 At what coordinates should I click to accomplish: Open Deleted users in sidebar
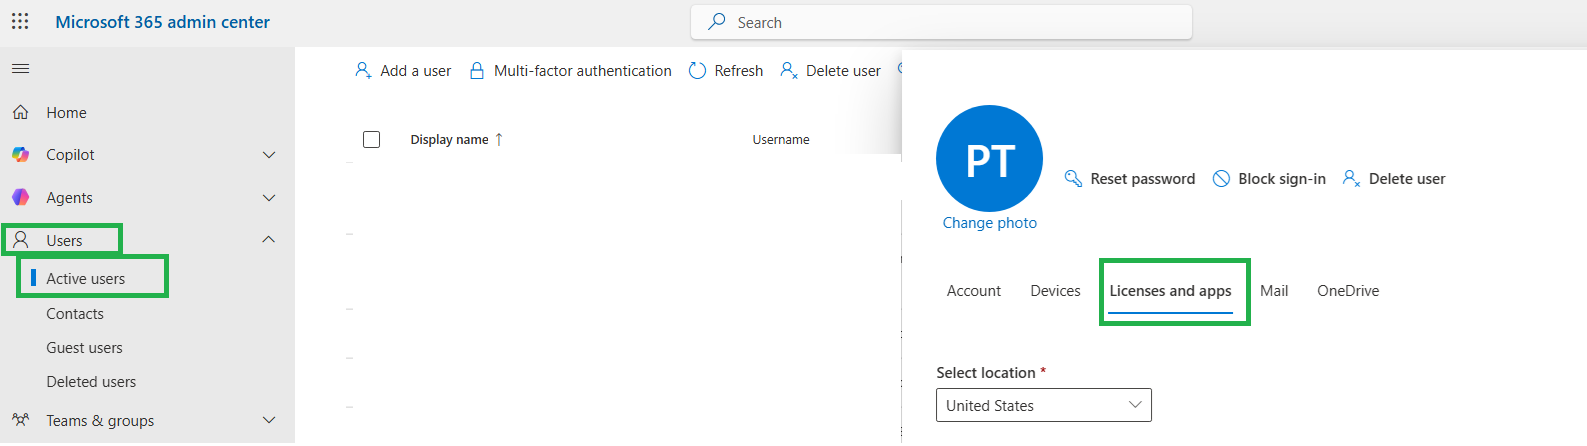[x=91, y=381]
